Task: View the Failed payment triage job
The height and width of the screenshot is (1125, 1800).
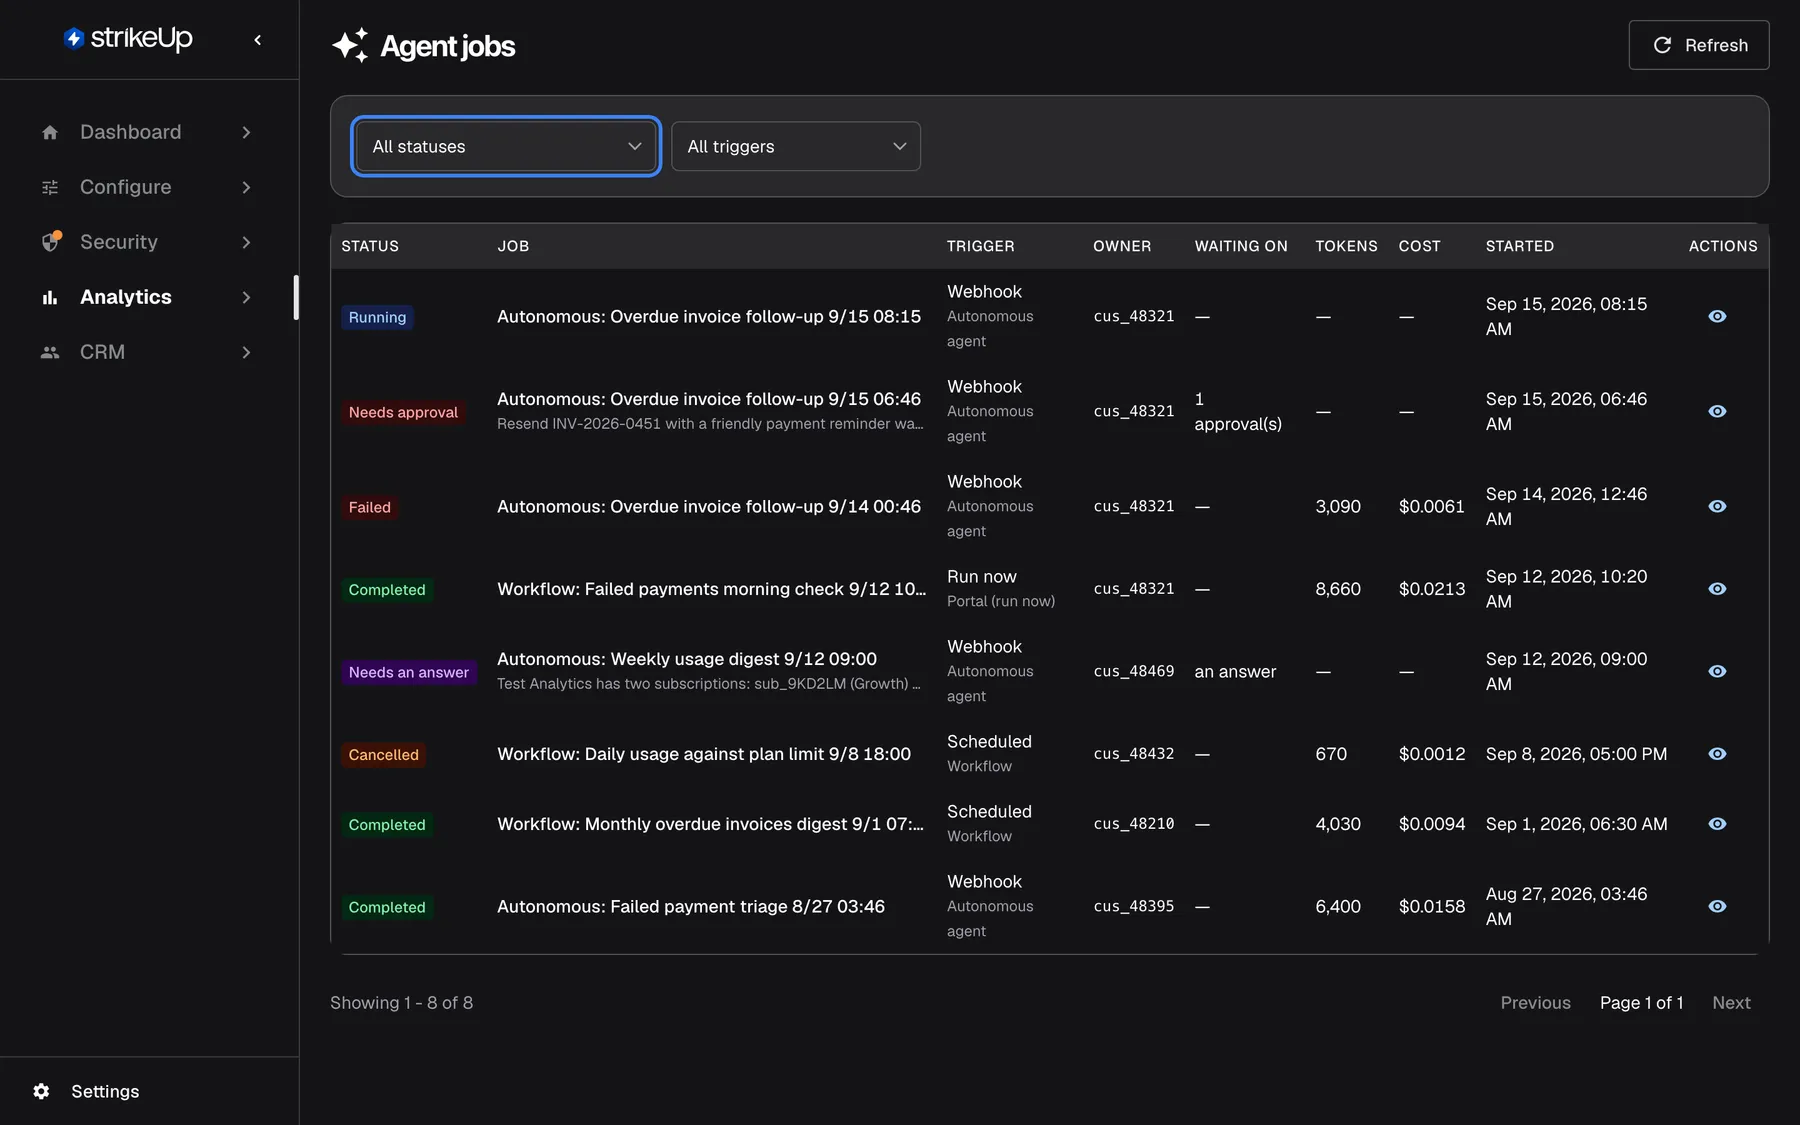Action: [1717, 906]
